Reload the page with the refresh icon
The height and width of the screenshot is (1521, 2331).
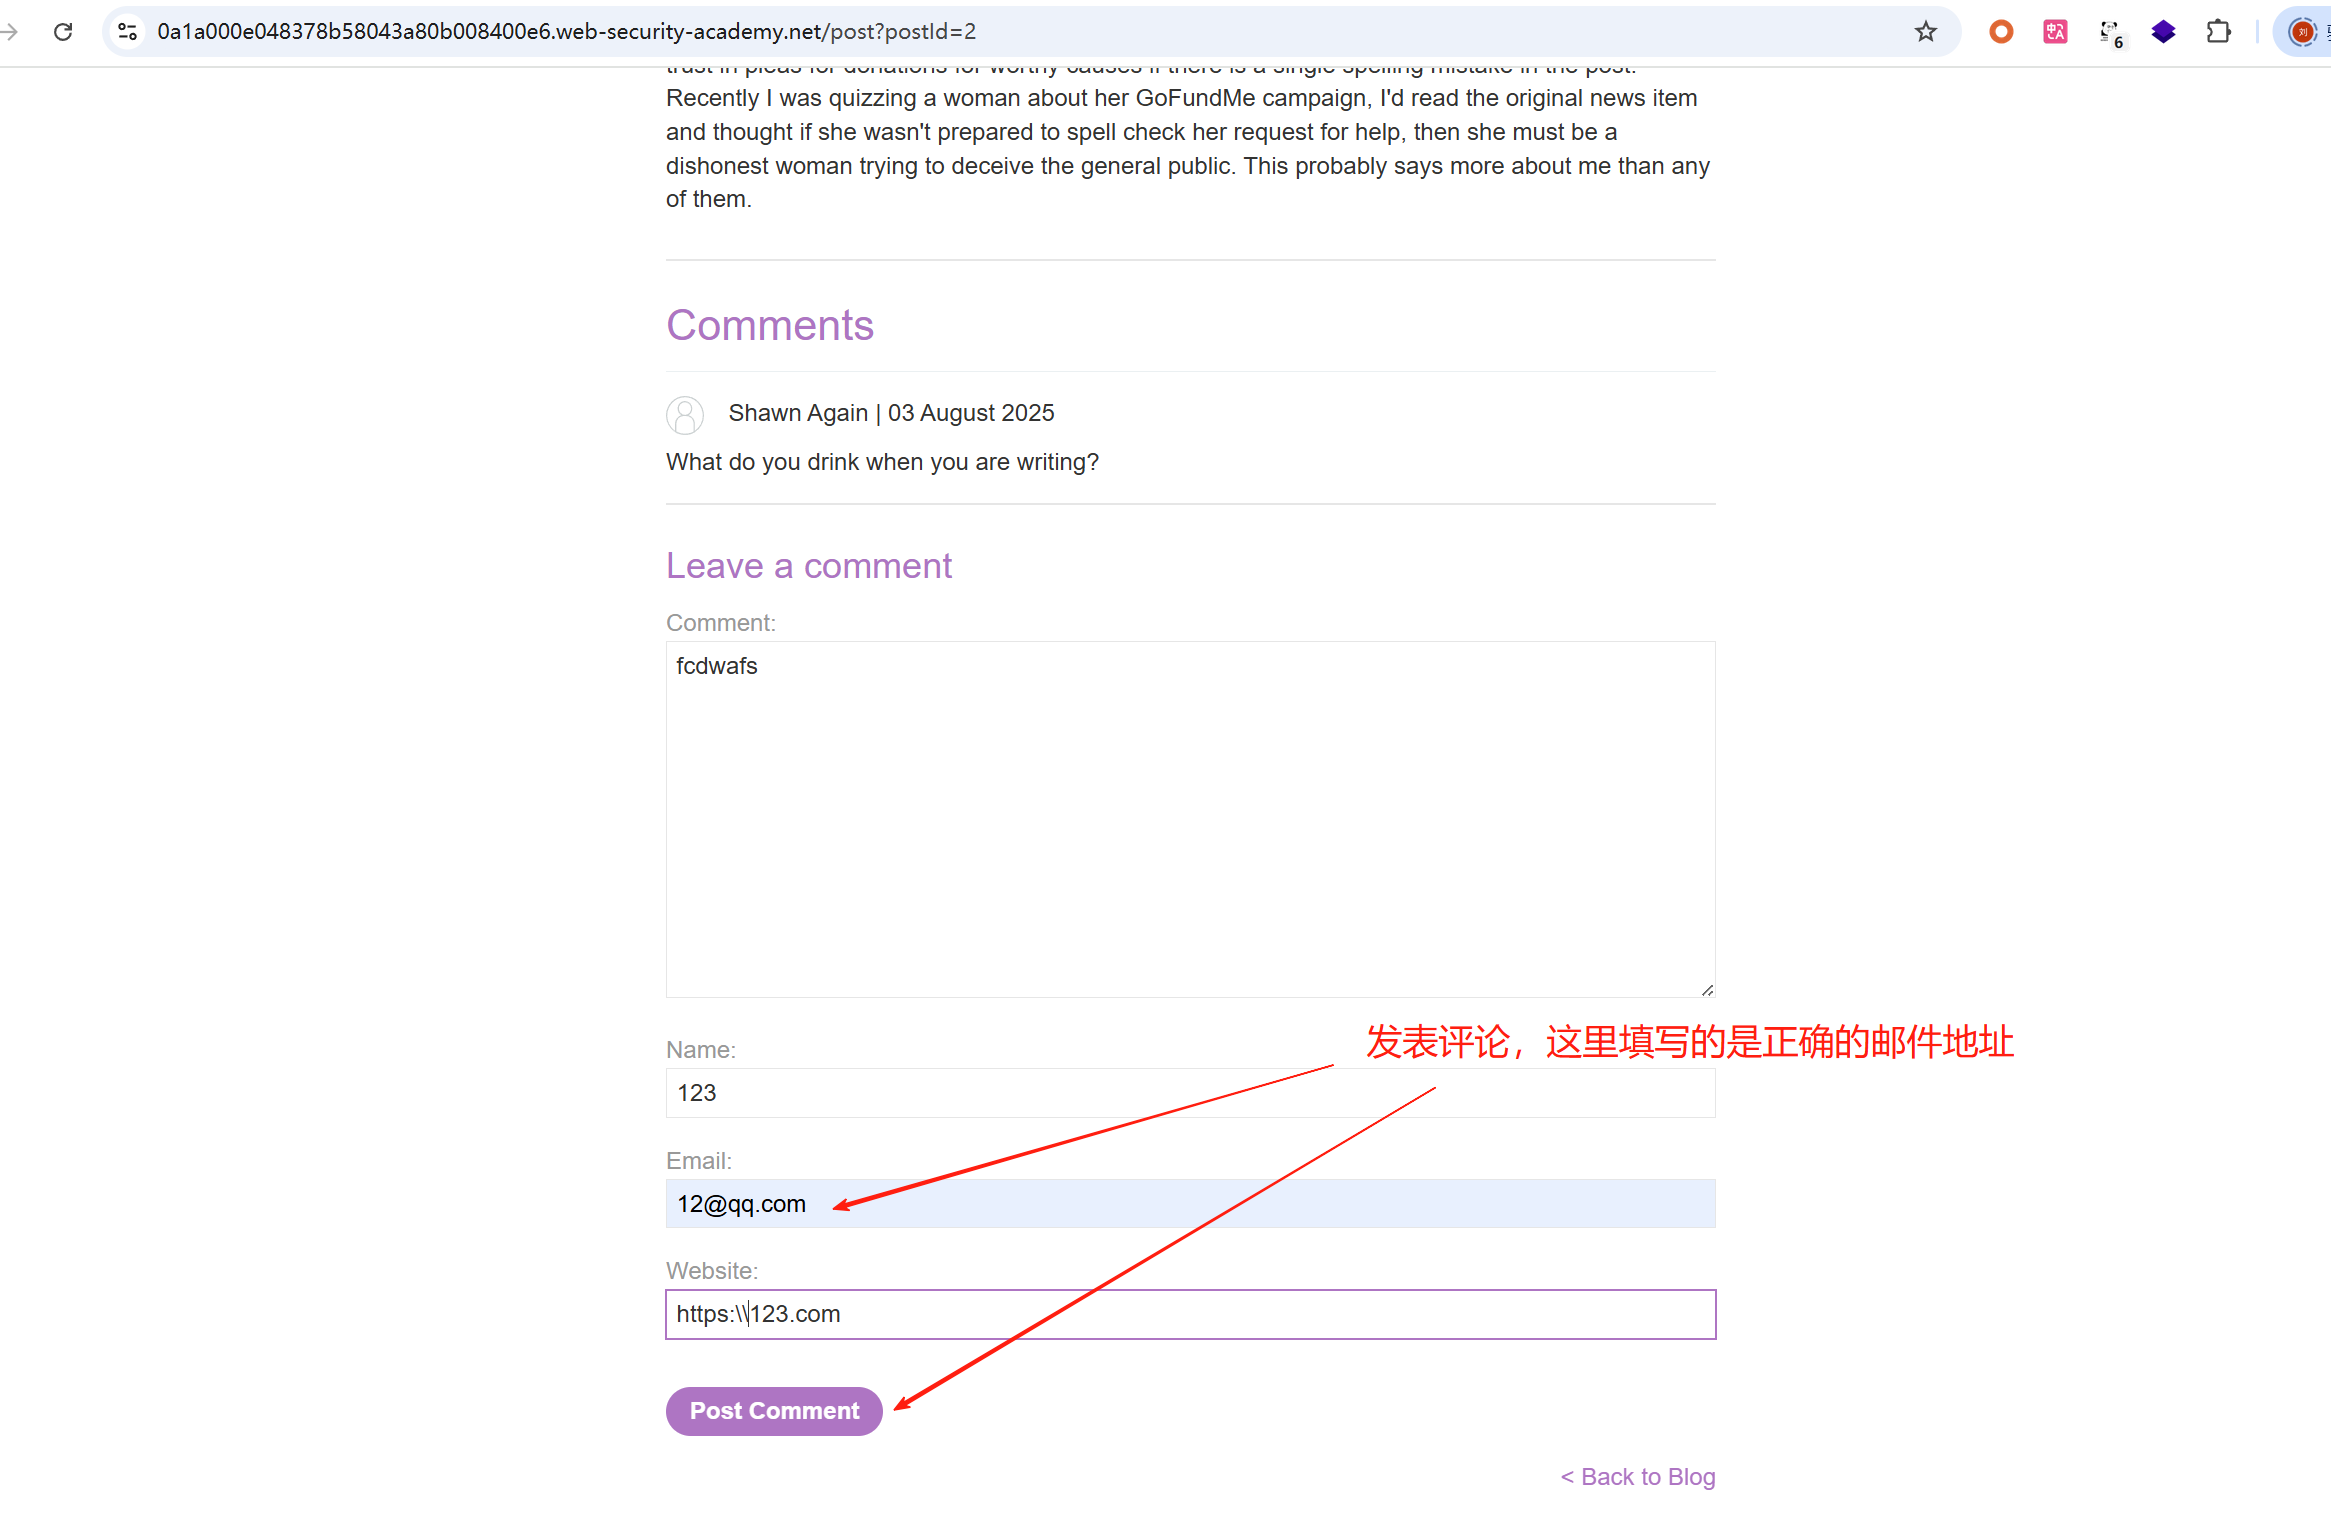pyautogui.click(x=63, y=32)
